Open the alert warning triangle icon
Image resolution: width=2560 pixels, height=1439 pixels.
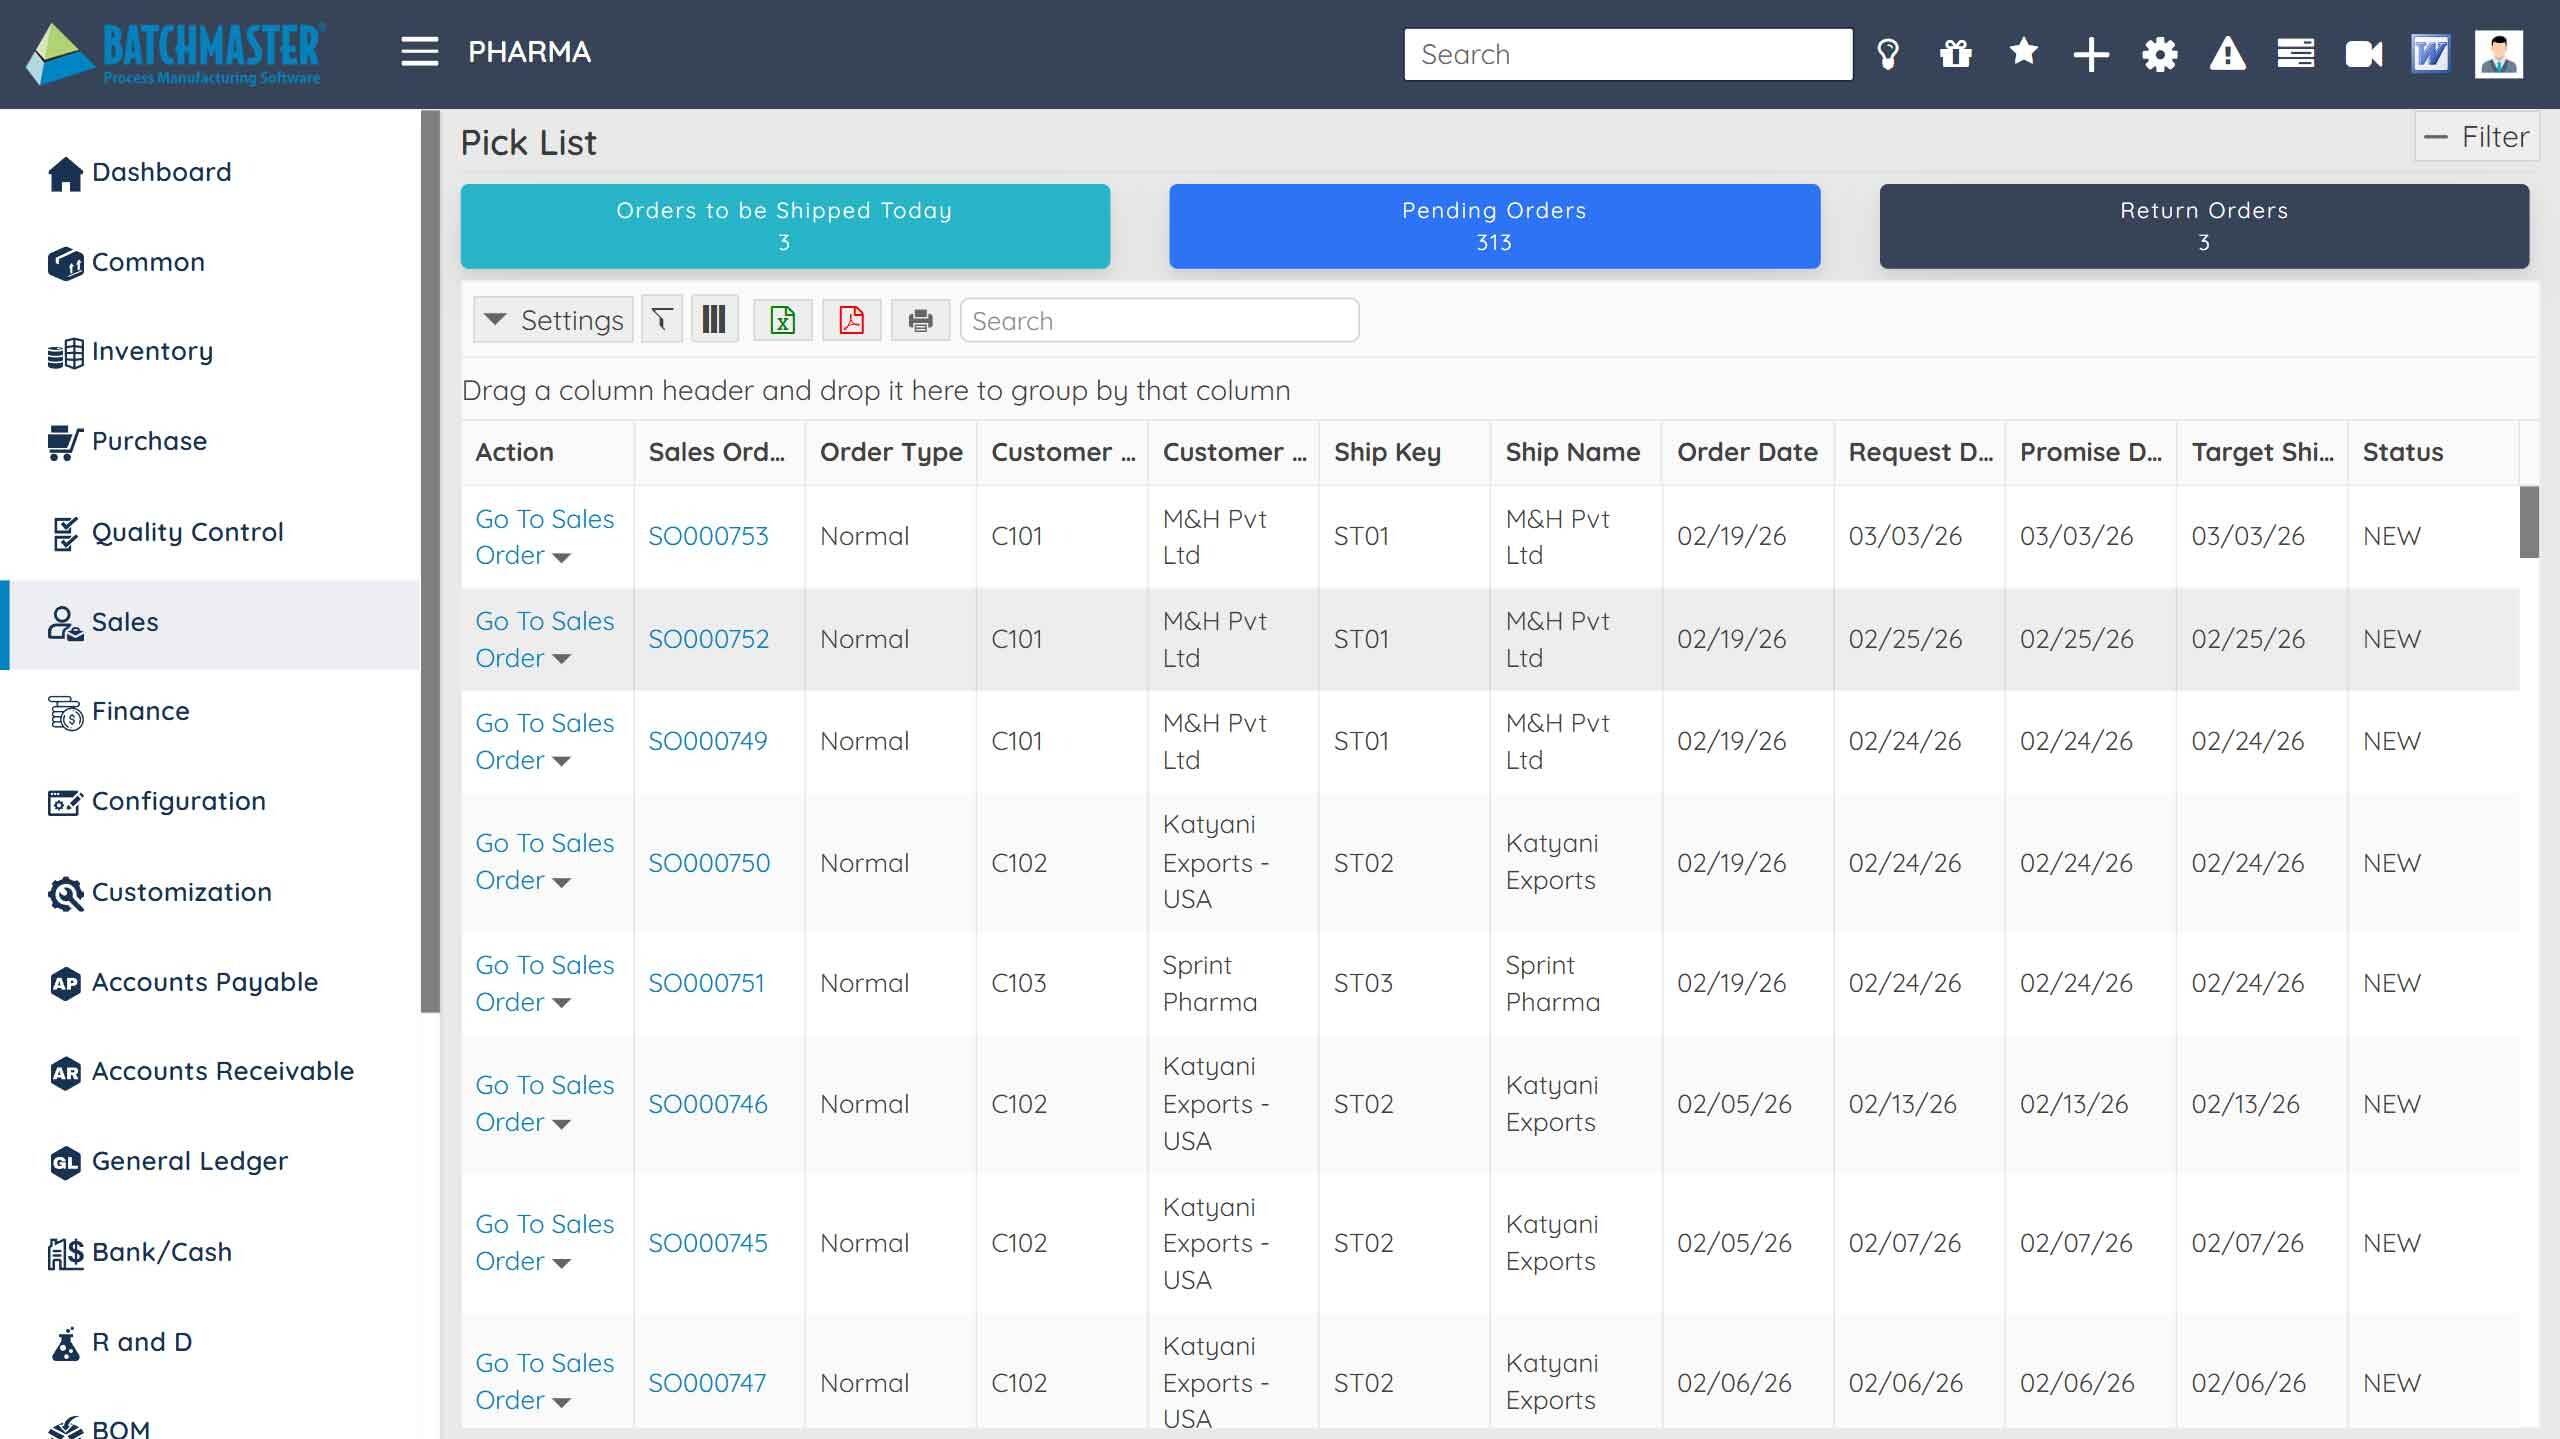click(x=2227, y=54)
